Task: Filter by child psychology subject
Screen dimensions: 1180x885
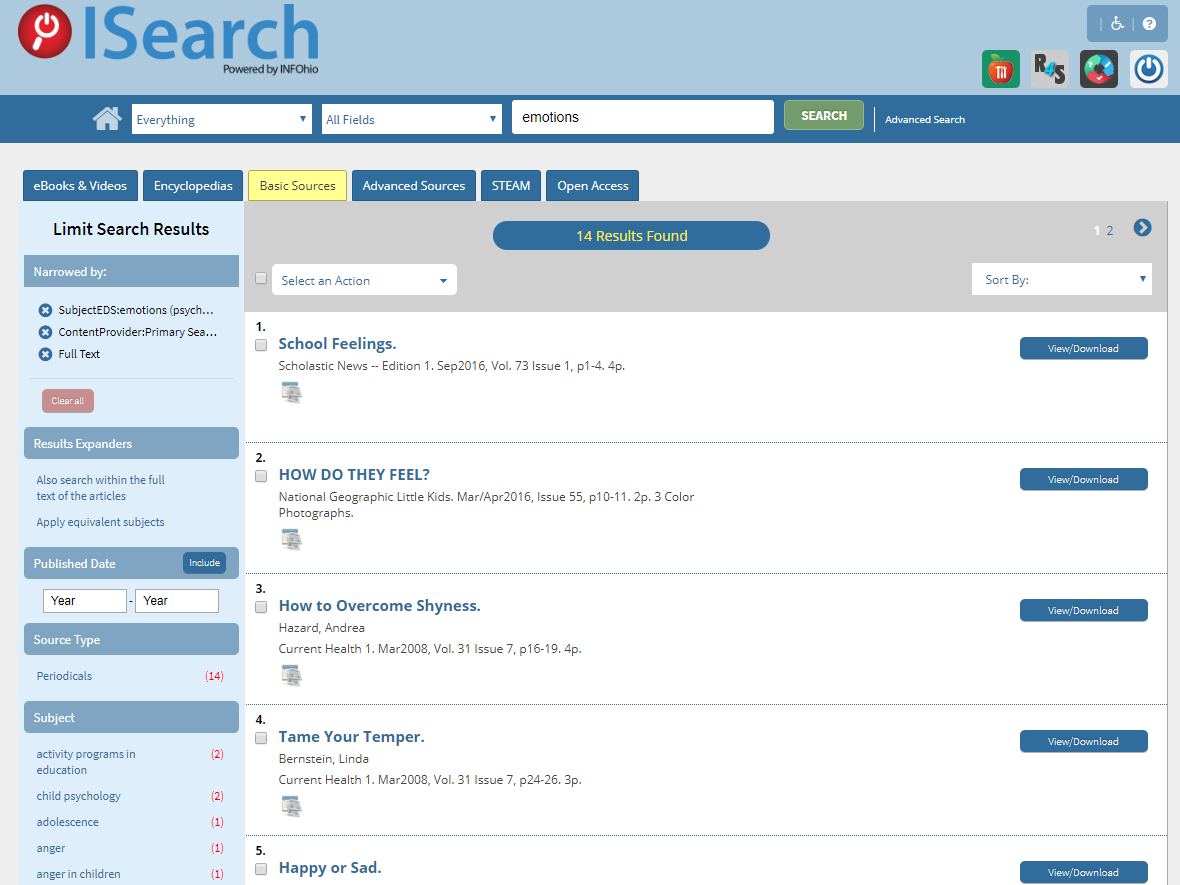Action: (x=78, y=796)
